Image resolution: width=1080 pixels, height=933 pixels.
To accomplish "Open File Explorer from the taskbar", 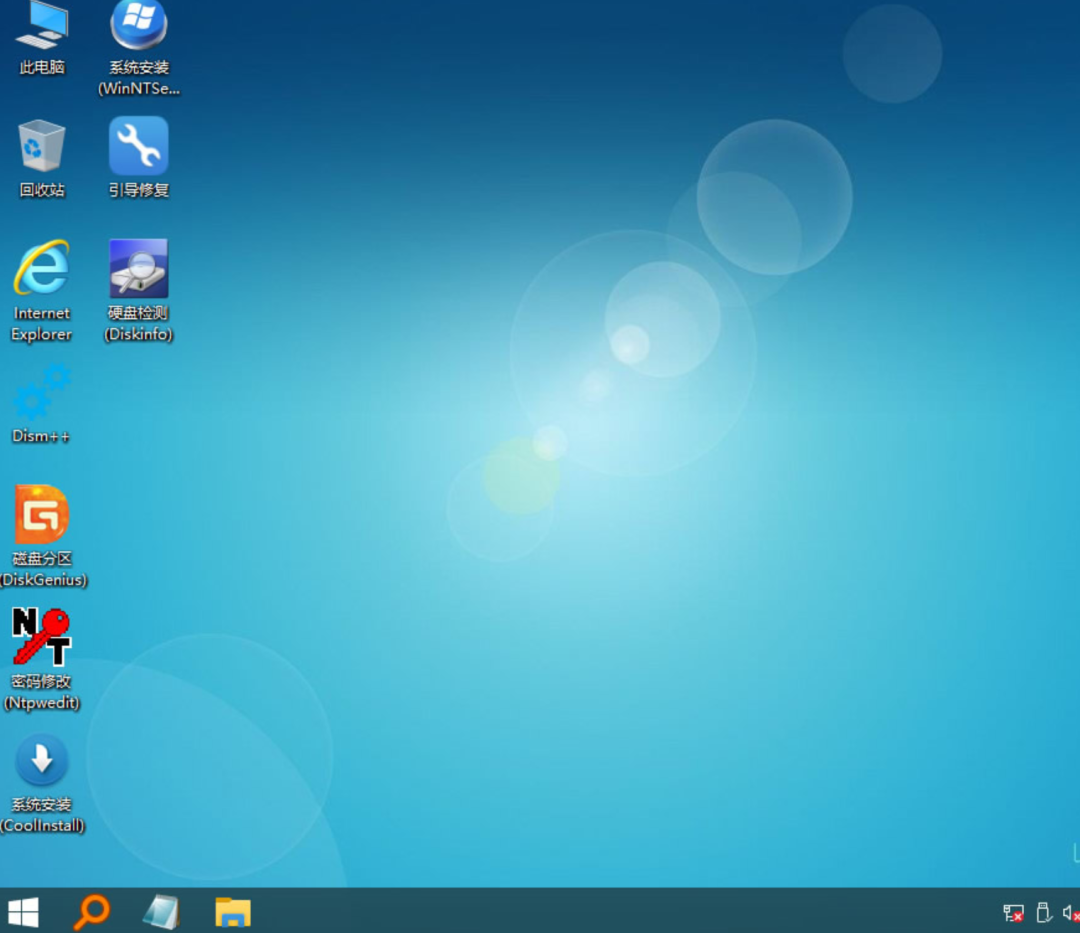I will click(233, 912).
